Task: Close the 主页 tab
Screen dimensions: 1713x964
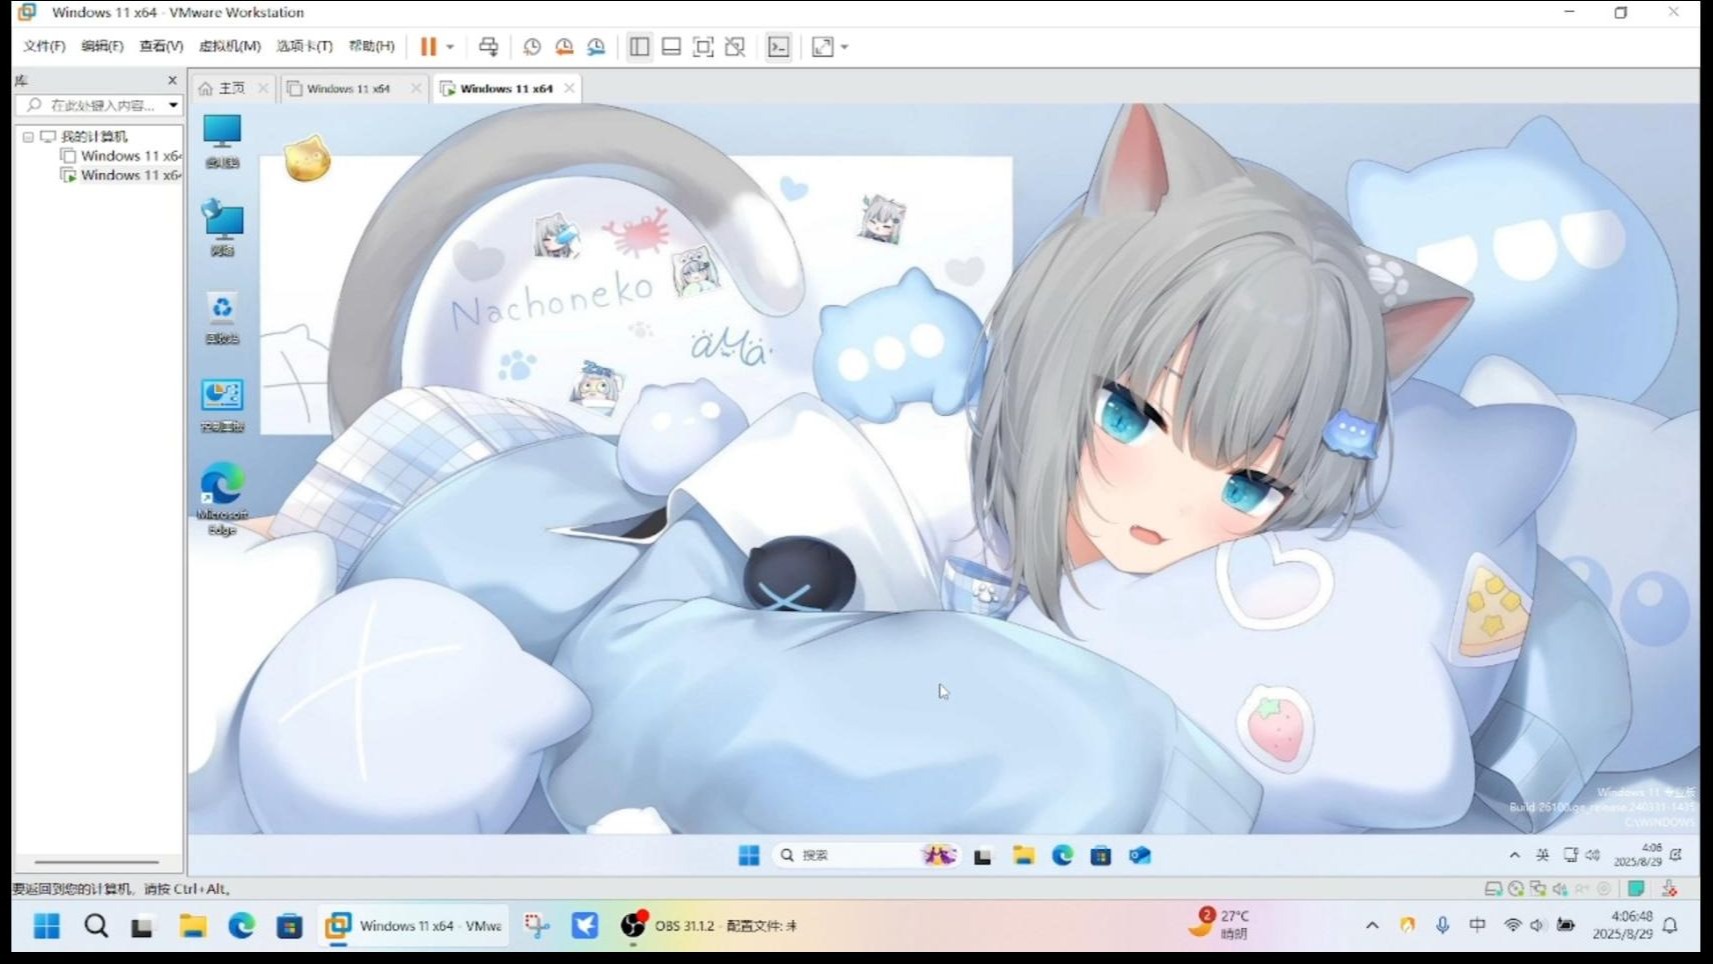Action: coord(263,88)
